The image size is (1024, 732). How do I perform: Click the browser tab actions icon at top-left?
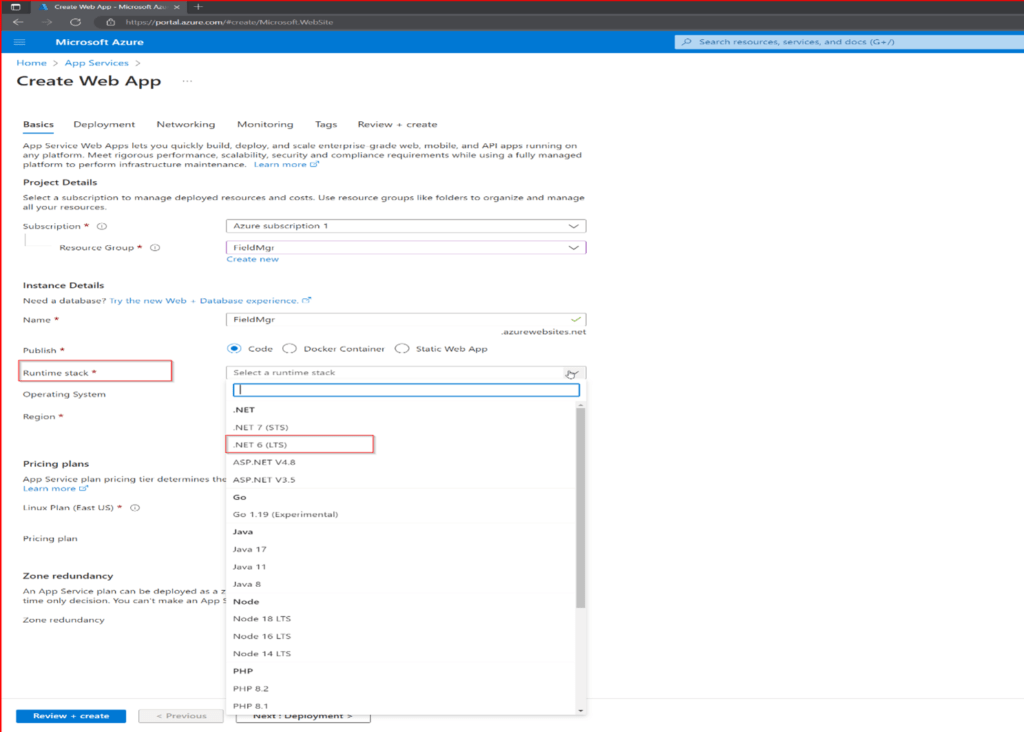[x=16, y=7]
